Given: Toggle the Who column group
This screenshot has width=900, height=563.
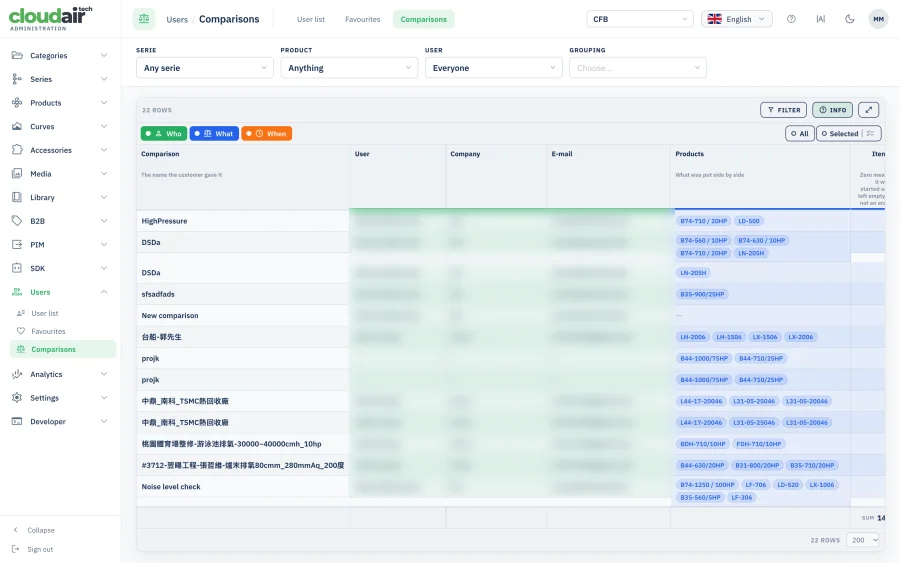Looking at the screenshot, I should 164,134.
